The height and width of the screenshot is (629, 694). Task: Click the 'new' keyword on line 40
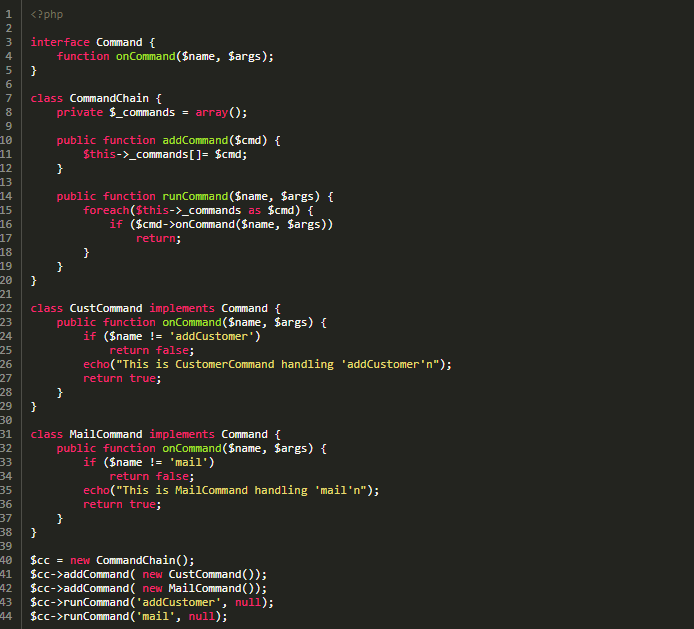tap(80, 560)
